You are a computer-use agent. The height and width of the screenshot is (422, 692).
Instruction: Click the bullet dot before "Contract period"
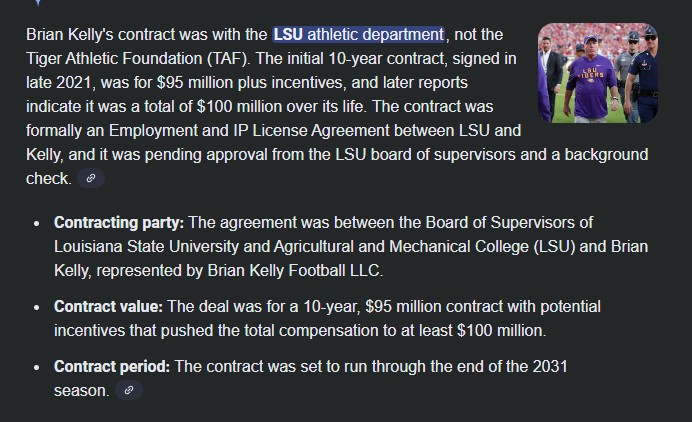pos(36,368)
